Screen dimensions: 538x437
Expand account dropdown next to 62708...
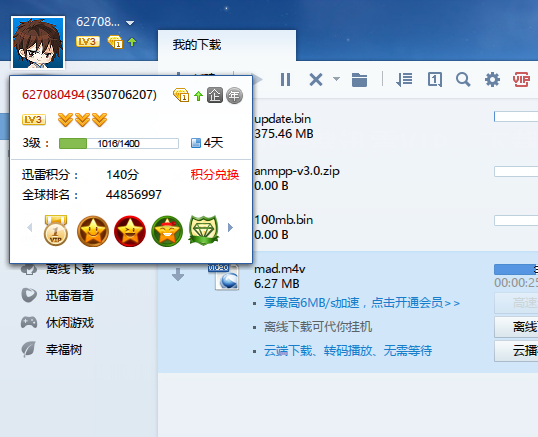pos(130,23)
